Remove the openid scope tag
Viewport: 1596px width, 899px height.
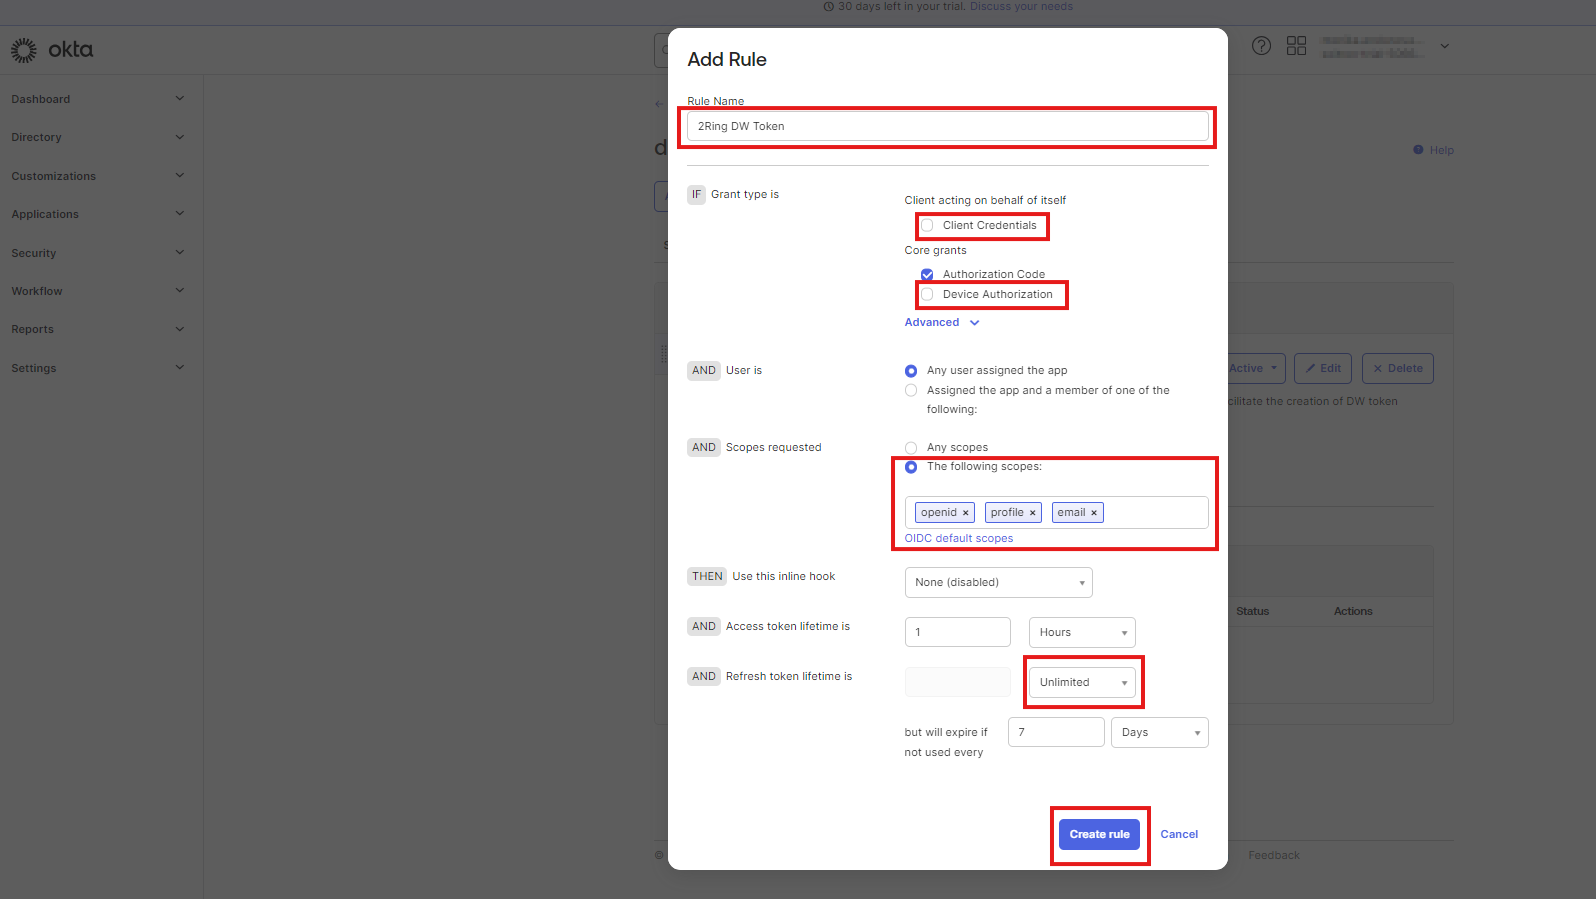pos(965,513)
